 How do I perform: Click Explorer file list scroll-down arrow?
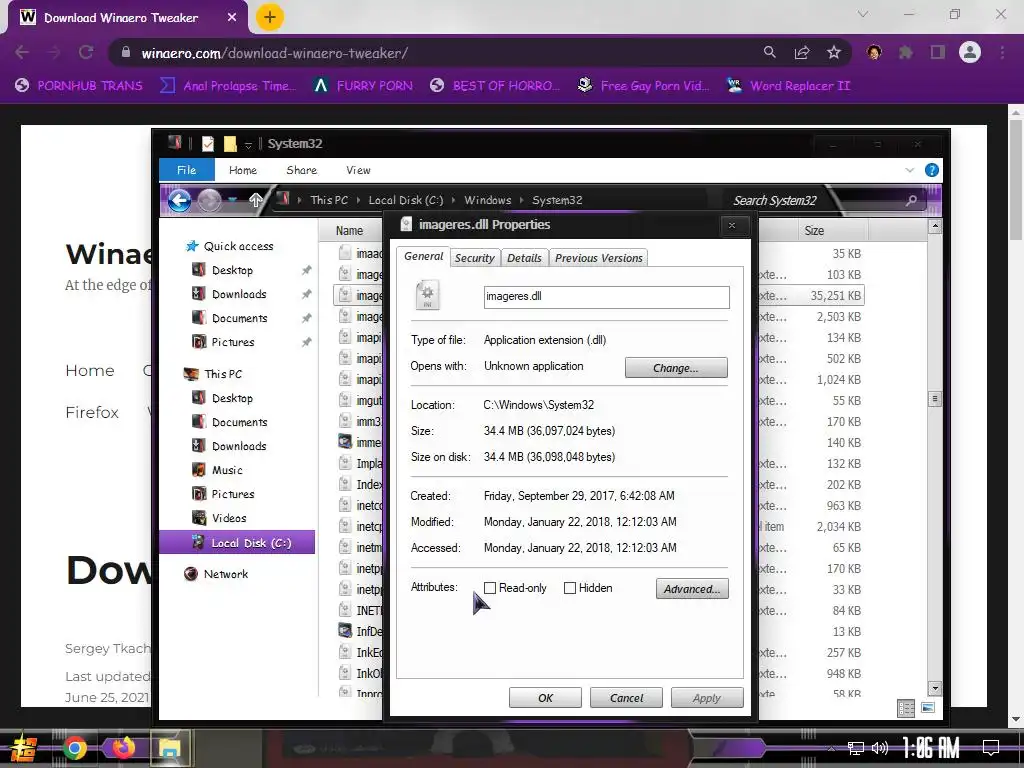point(935,688)
